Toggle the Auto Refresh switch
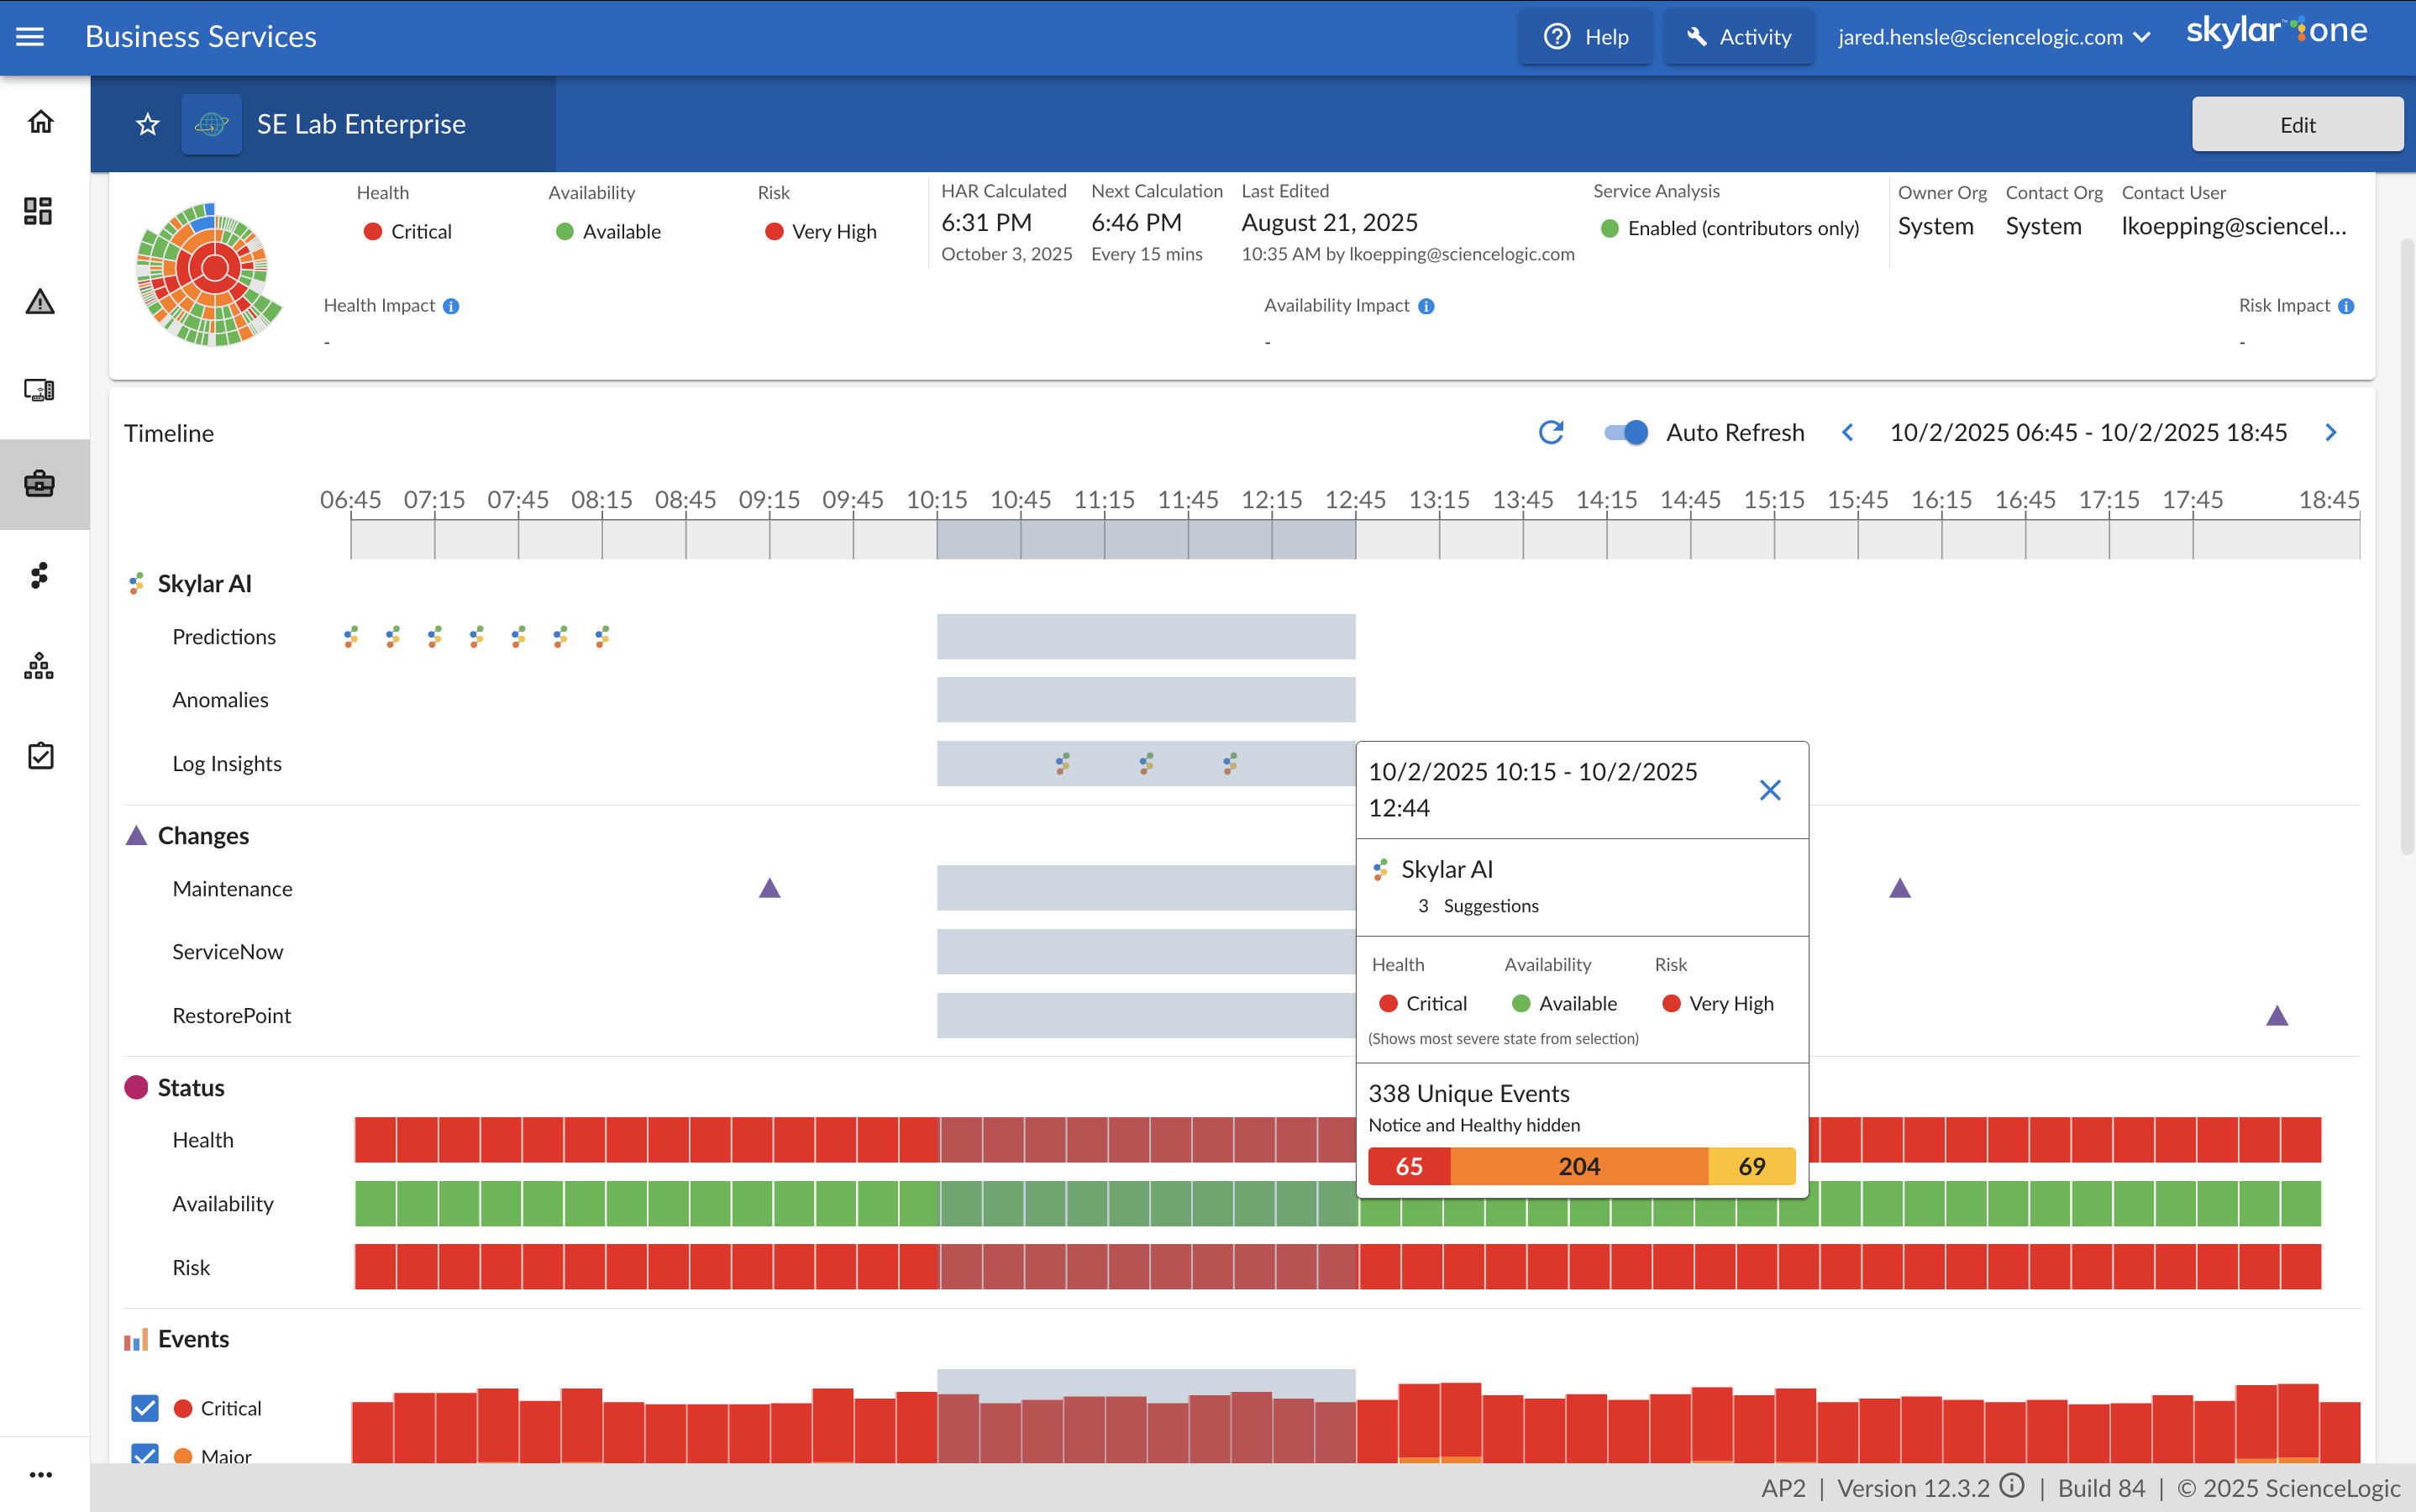The image size is (2416, 1512). (1626, 432)
